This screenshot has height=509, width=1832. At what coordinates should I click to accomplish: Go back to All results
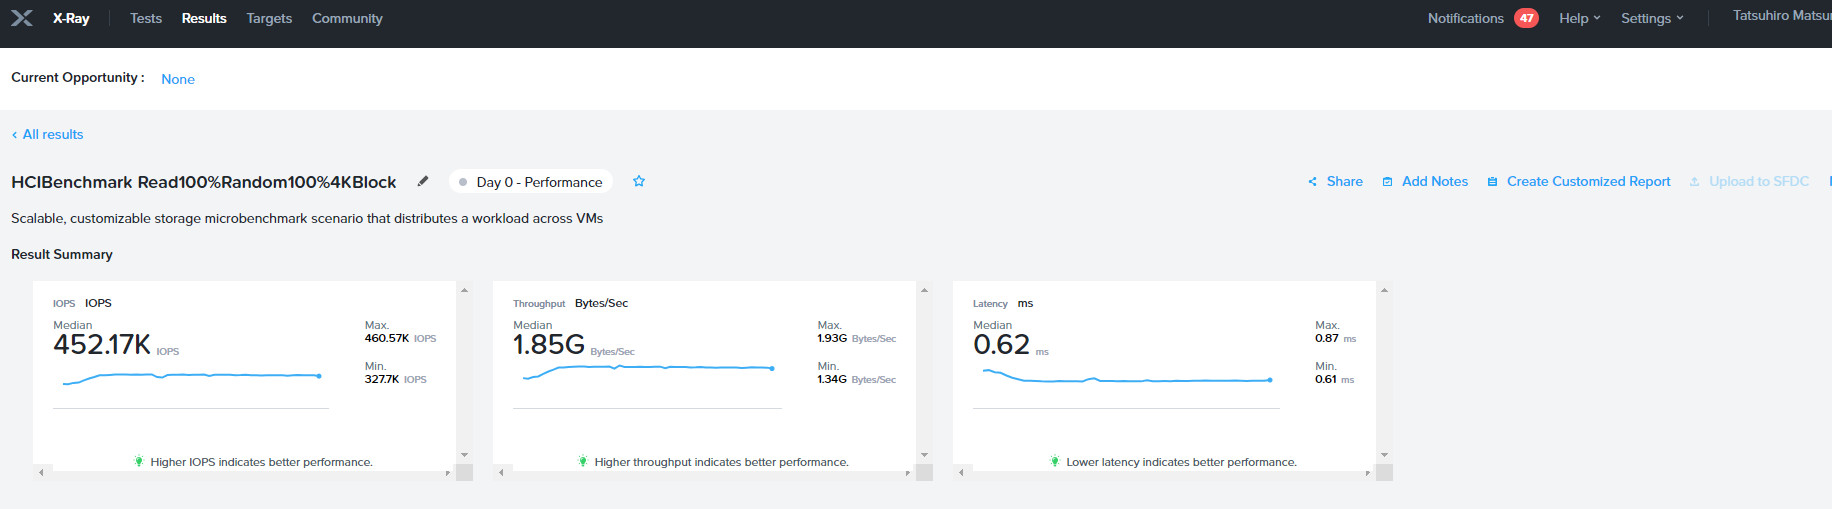pos(47,134)
